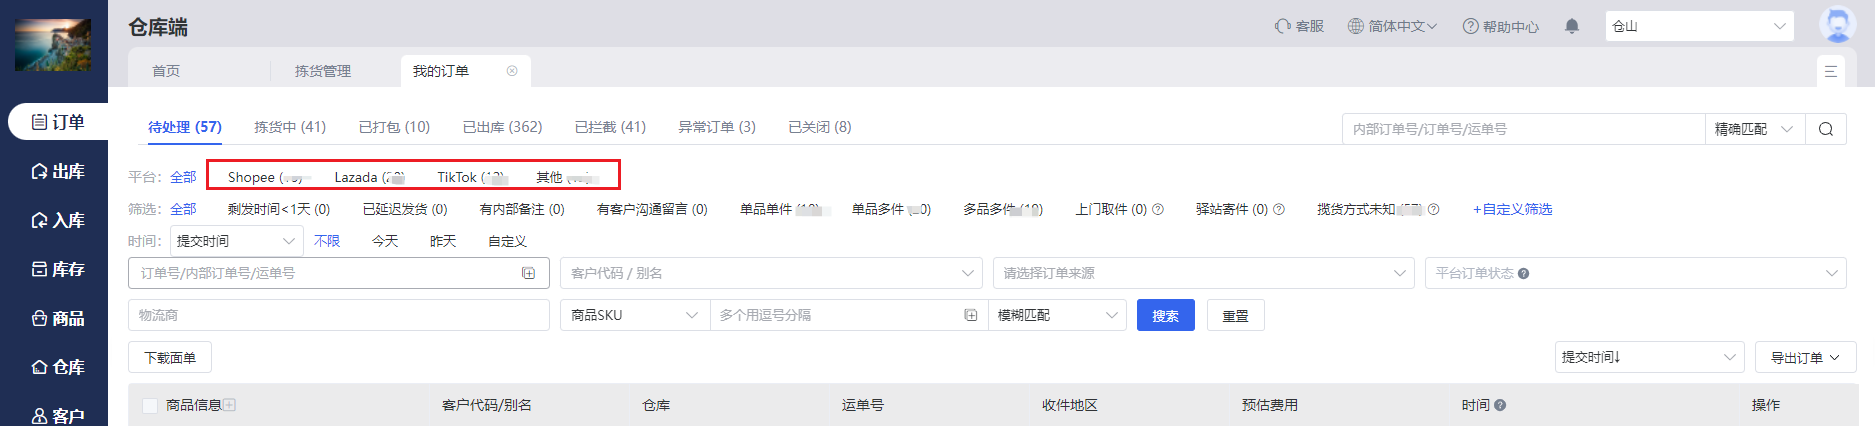Open the 提交时间 time-type dropdown
This screenshot has width=1875, height=426.
pyautogui.click(x=237, y=241)
